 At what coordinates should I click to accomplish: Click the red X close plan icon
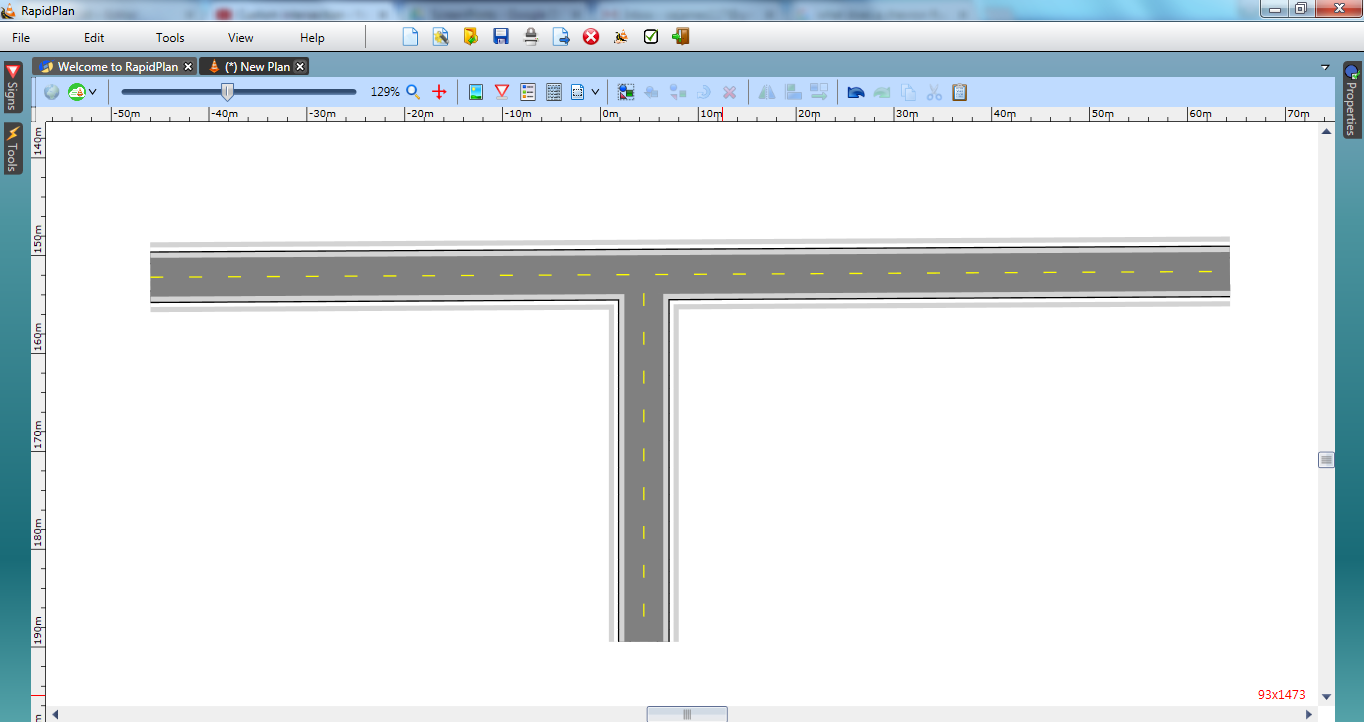click(x=591, y=37)
